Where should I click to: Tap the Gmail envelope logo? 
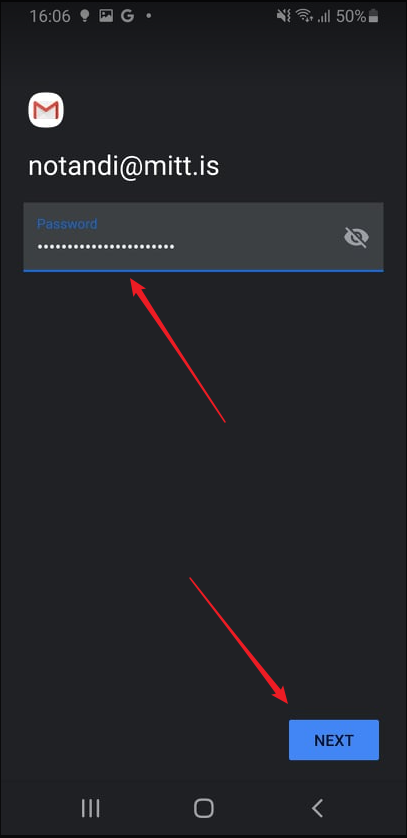[x=46, y=110]
